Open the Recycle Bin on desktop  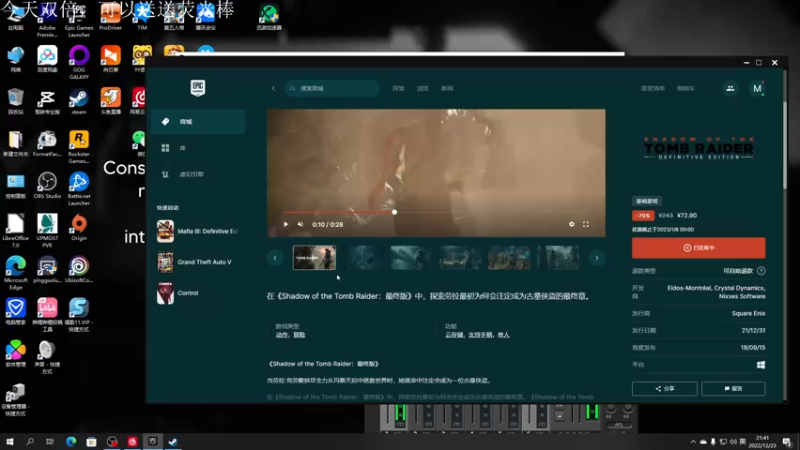click(x=15, y=101)
